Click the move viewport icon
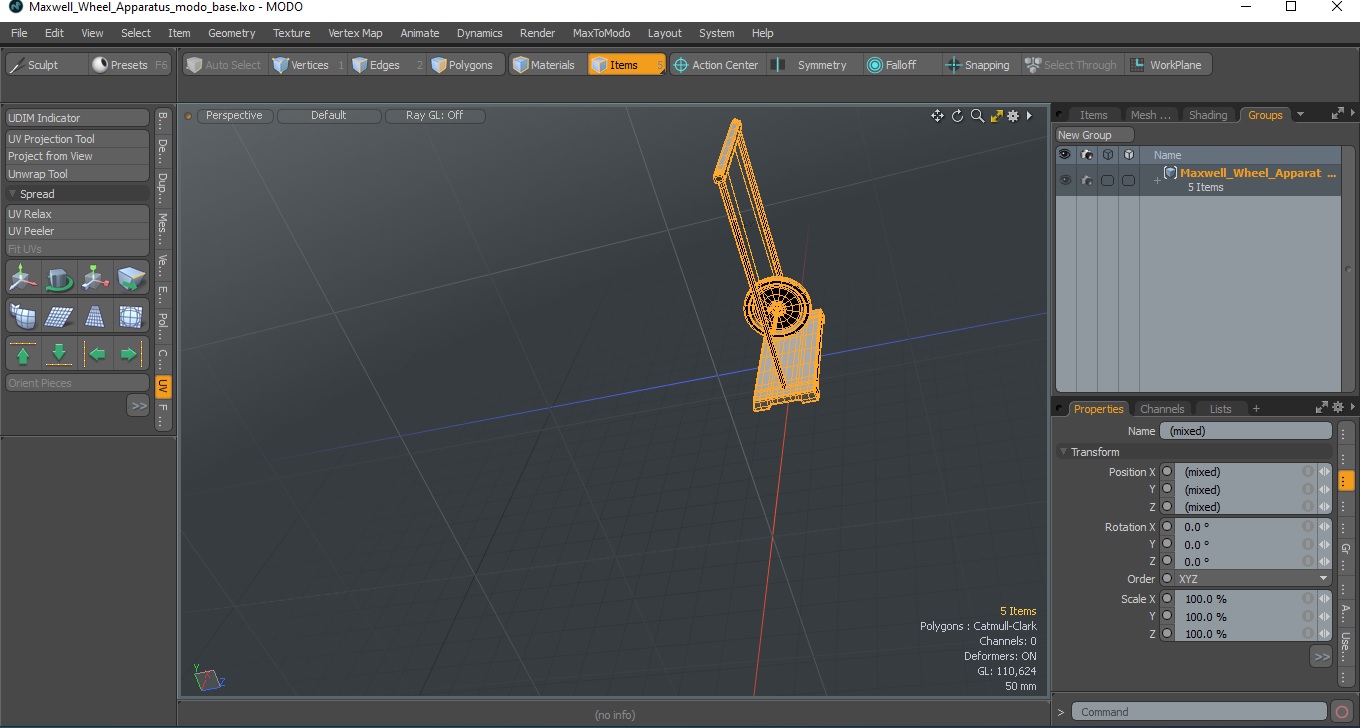 (937, 116)
